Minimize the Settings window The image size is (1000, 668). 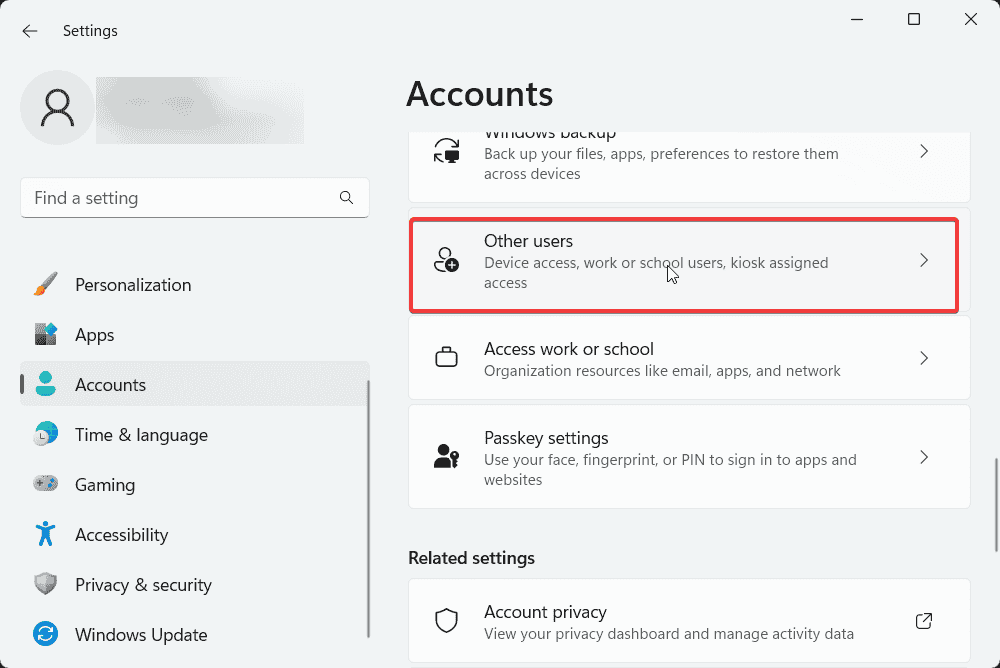tap(857, 19)
